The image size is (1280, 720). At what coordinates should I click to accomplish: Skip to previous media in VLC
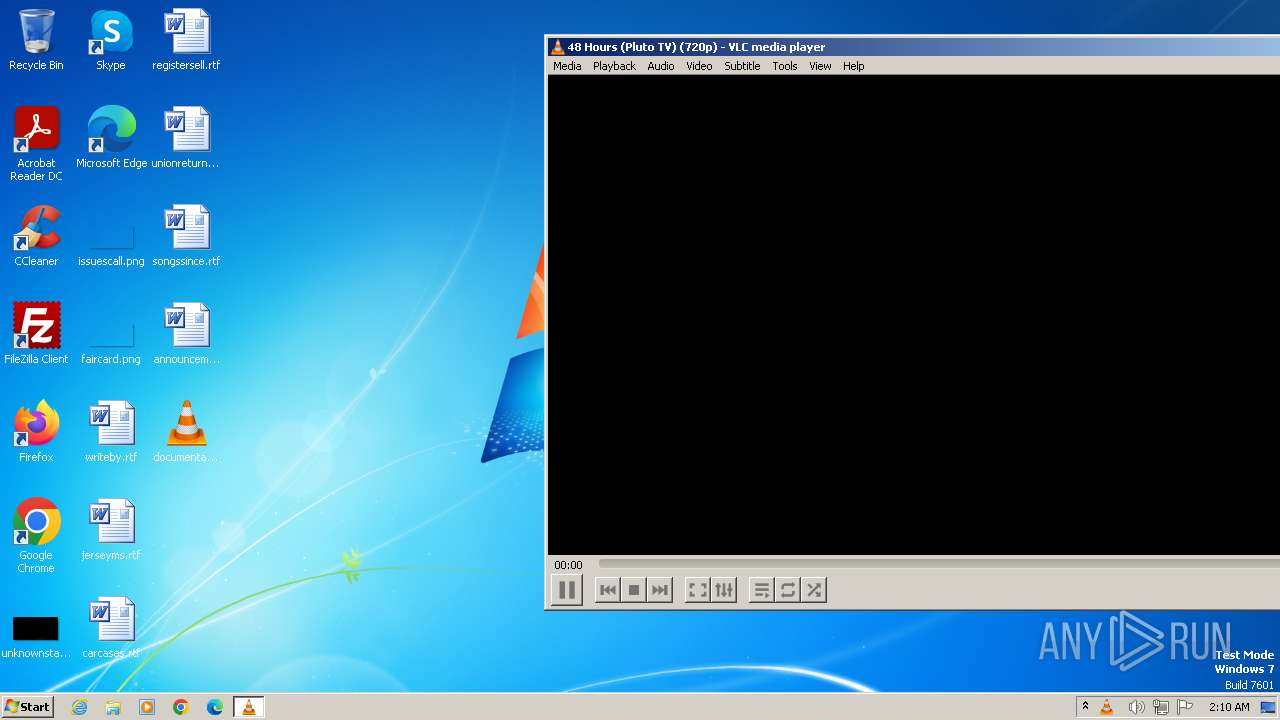608,590
